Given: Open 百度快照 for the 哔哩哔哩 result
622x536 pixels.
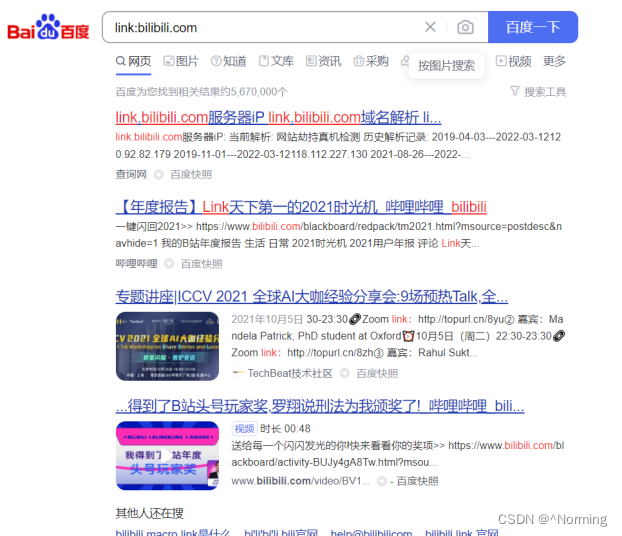Looking at the screenshot, I should [x=202, y=263].
